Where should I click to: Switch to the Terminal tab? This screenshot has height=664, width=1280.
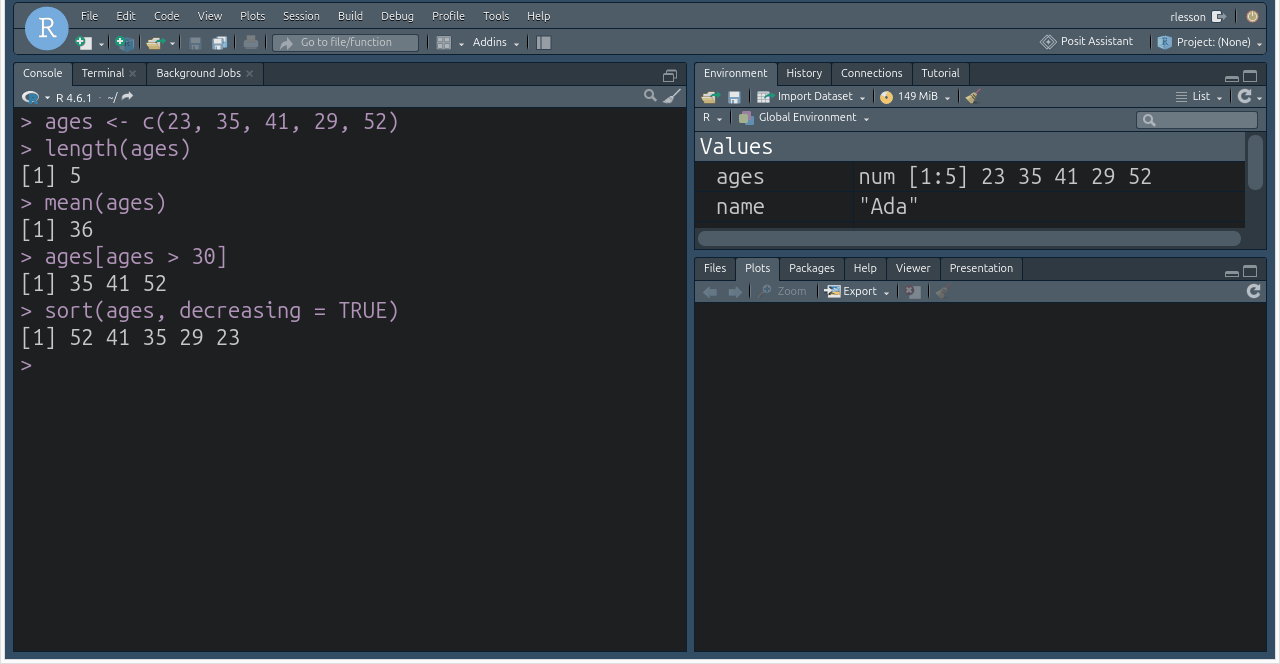[x=103, y=73]
